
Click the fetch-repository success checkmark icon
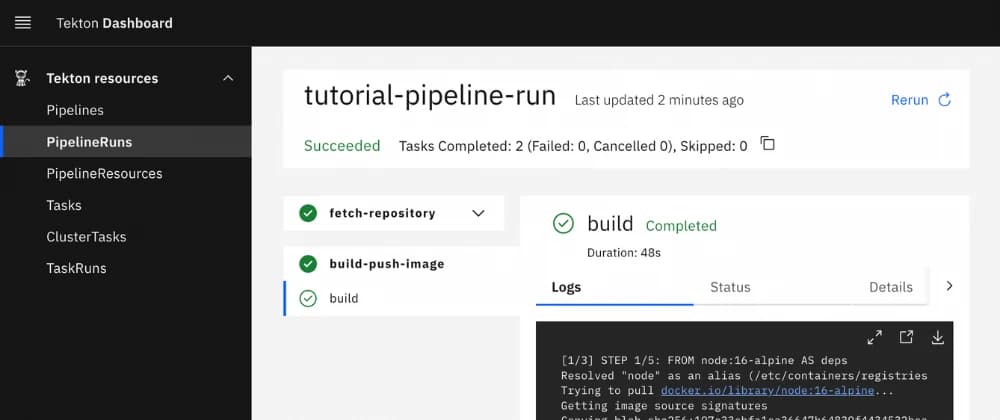coord(308,213)
